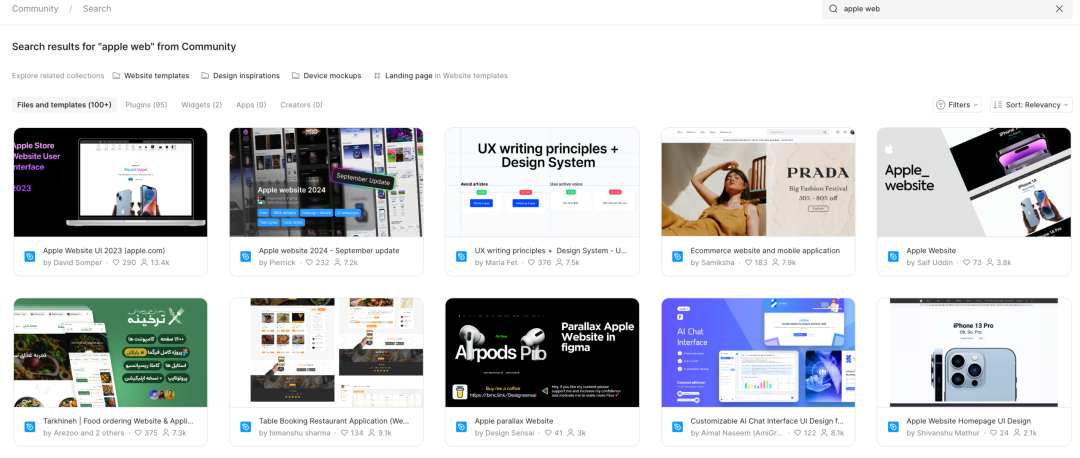Like Pierrick's Apple website 2024 heart
1080x458 pixels.
pyautogui.click(x=310, y=263)
